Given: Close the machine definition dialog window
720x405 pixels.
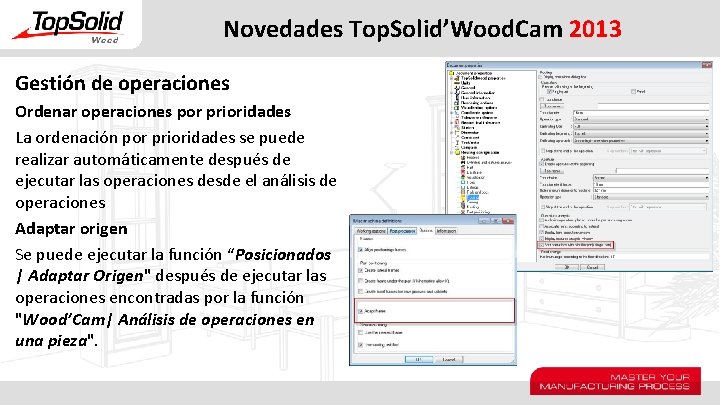Looking at the screenshot, I should 508,221.
